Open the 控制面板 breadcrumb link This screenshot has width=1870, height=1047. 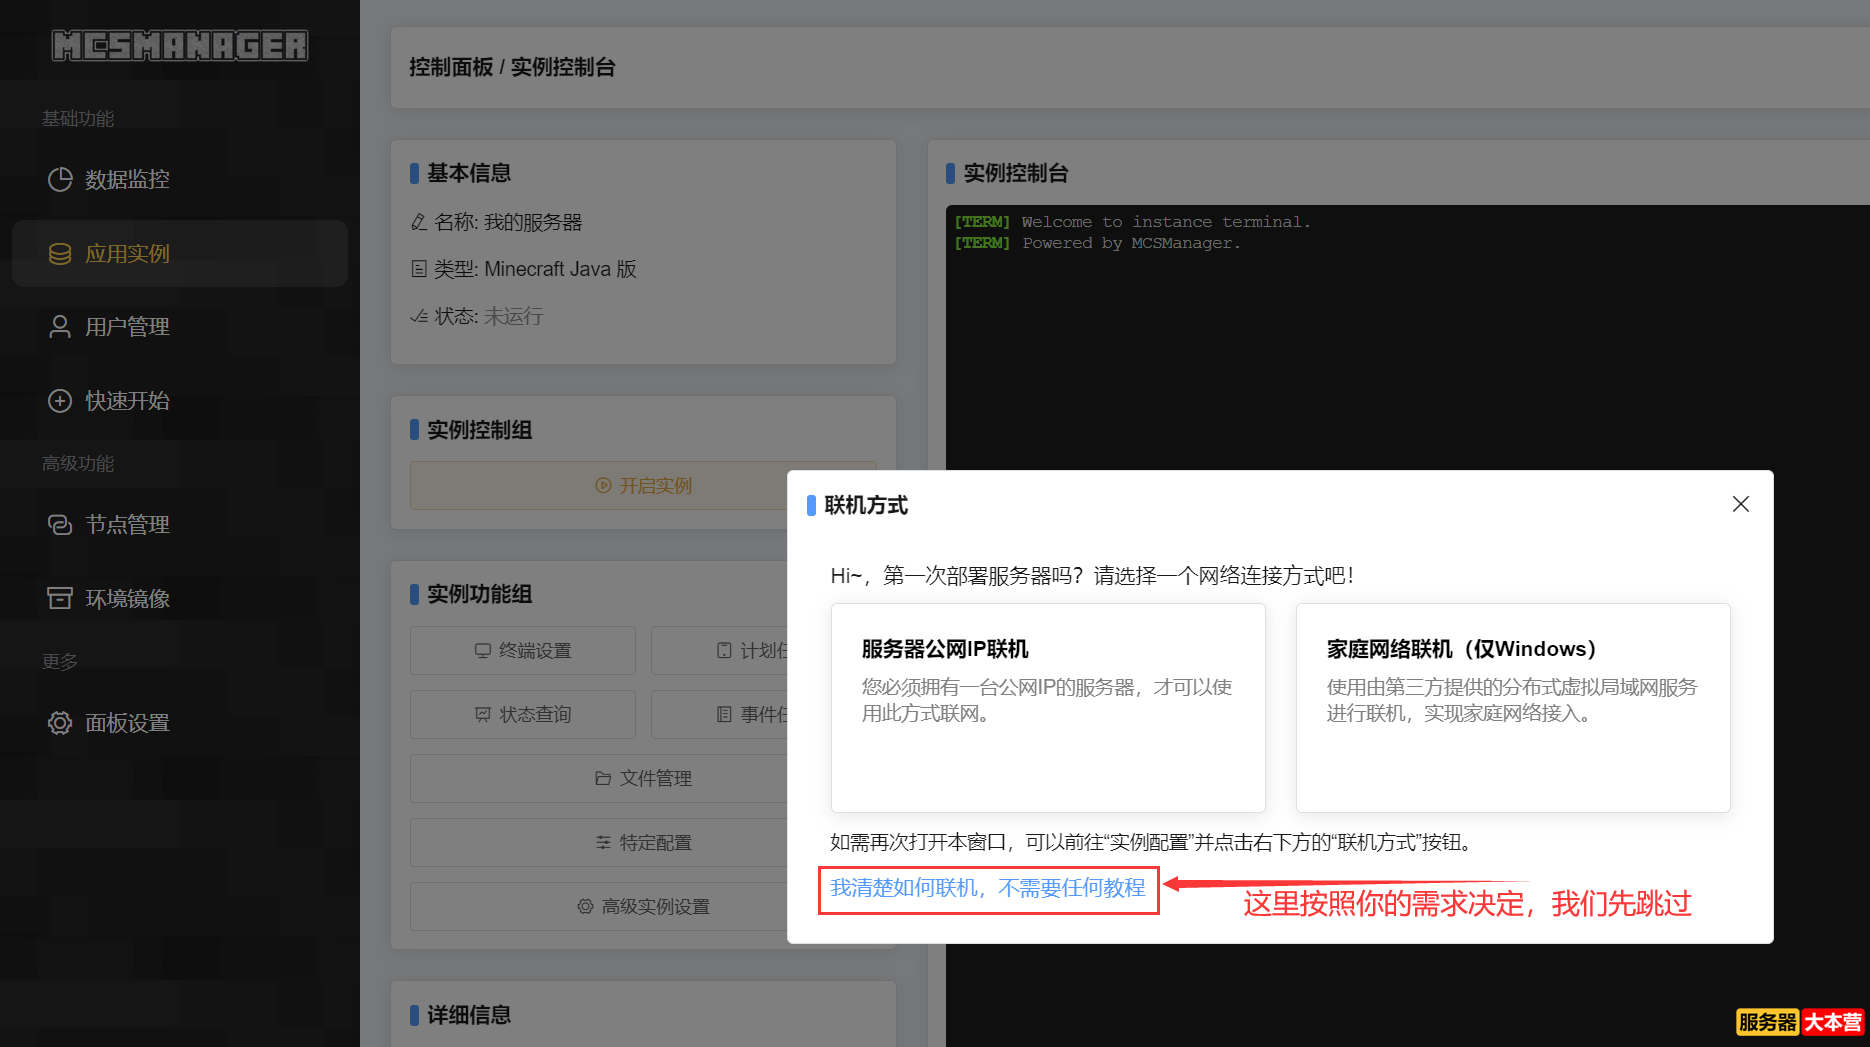click(450, 67)
